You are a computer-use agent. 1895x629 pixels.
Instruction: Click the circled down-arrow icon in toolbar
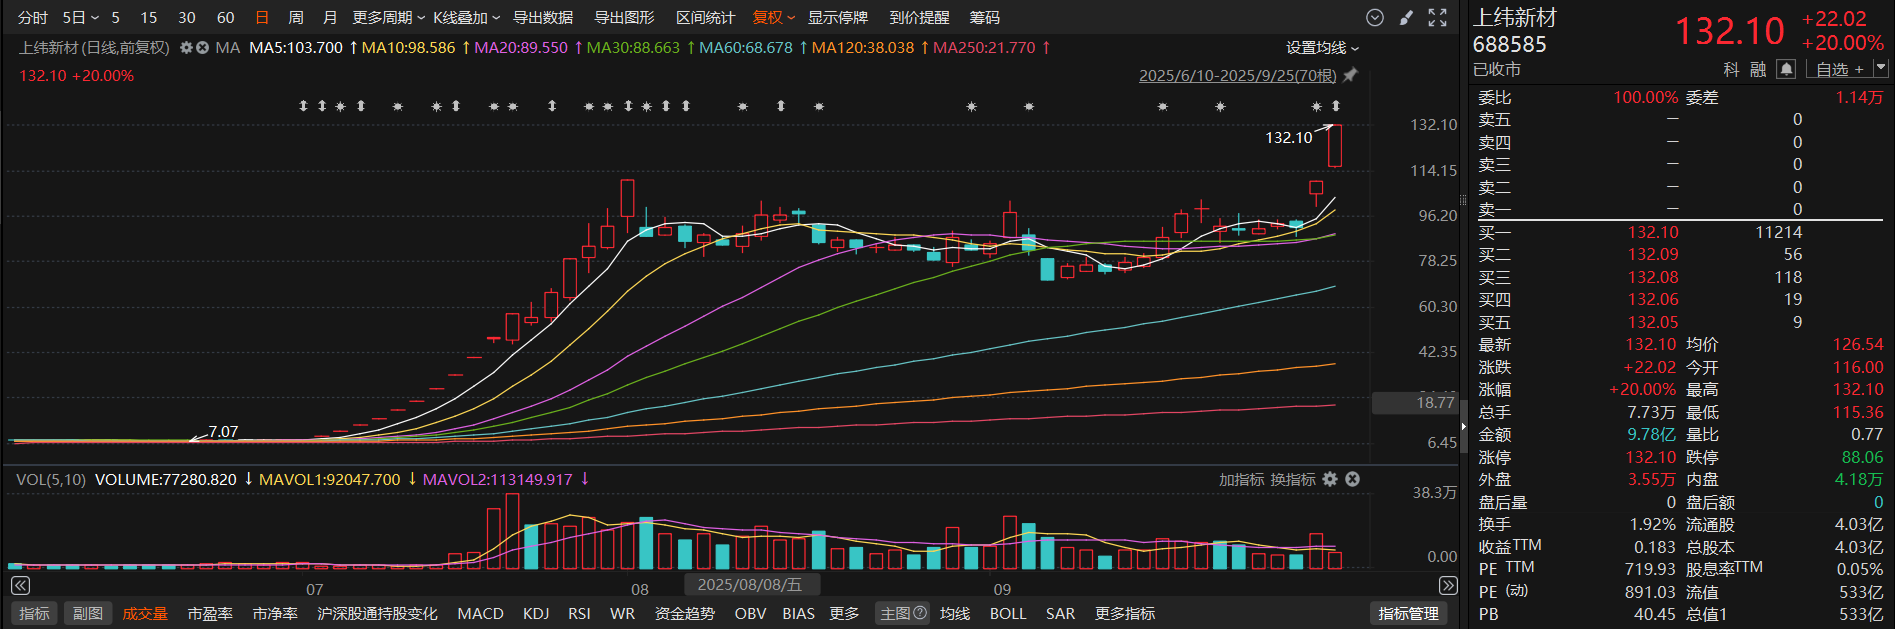point(1375,18)
